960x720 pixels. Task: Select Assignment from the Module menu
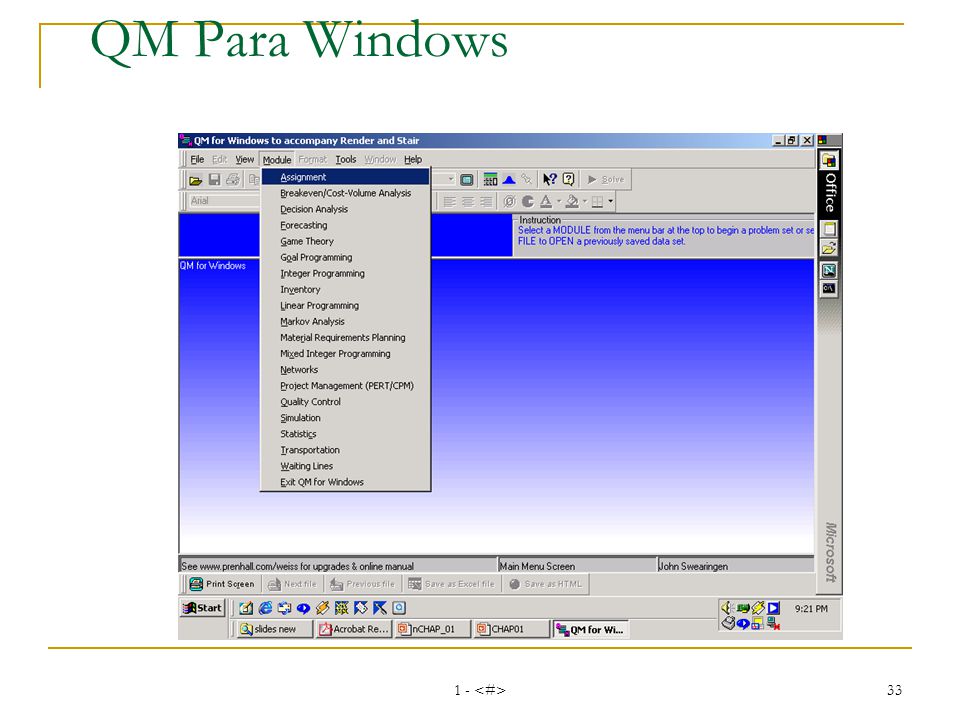point(345,177)
